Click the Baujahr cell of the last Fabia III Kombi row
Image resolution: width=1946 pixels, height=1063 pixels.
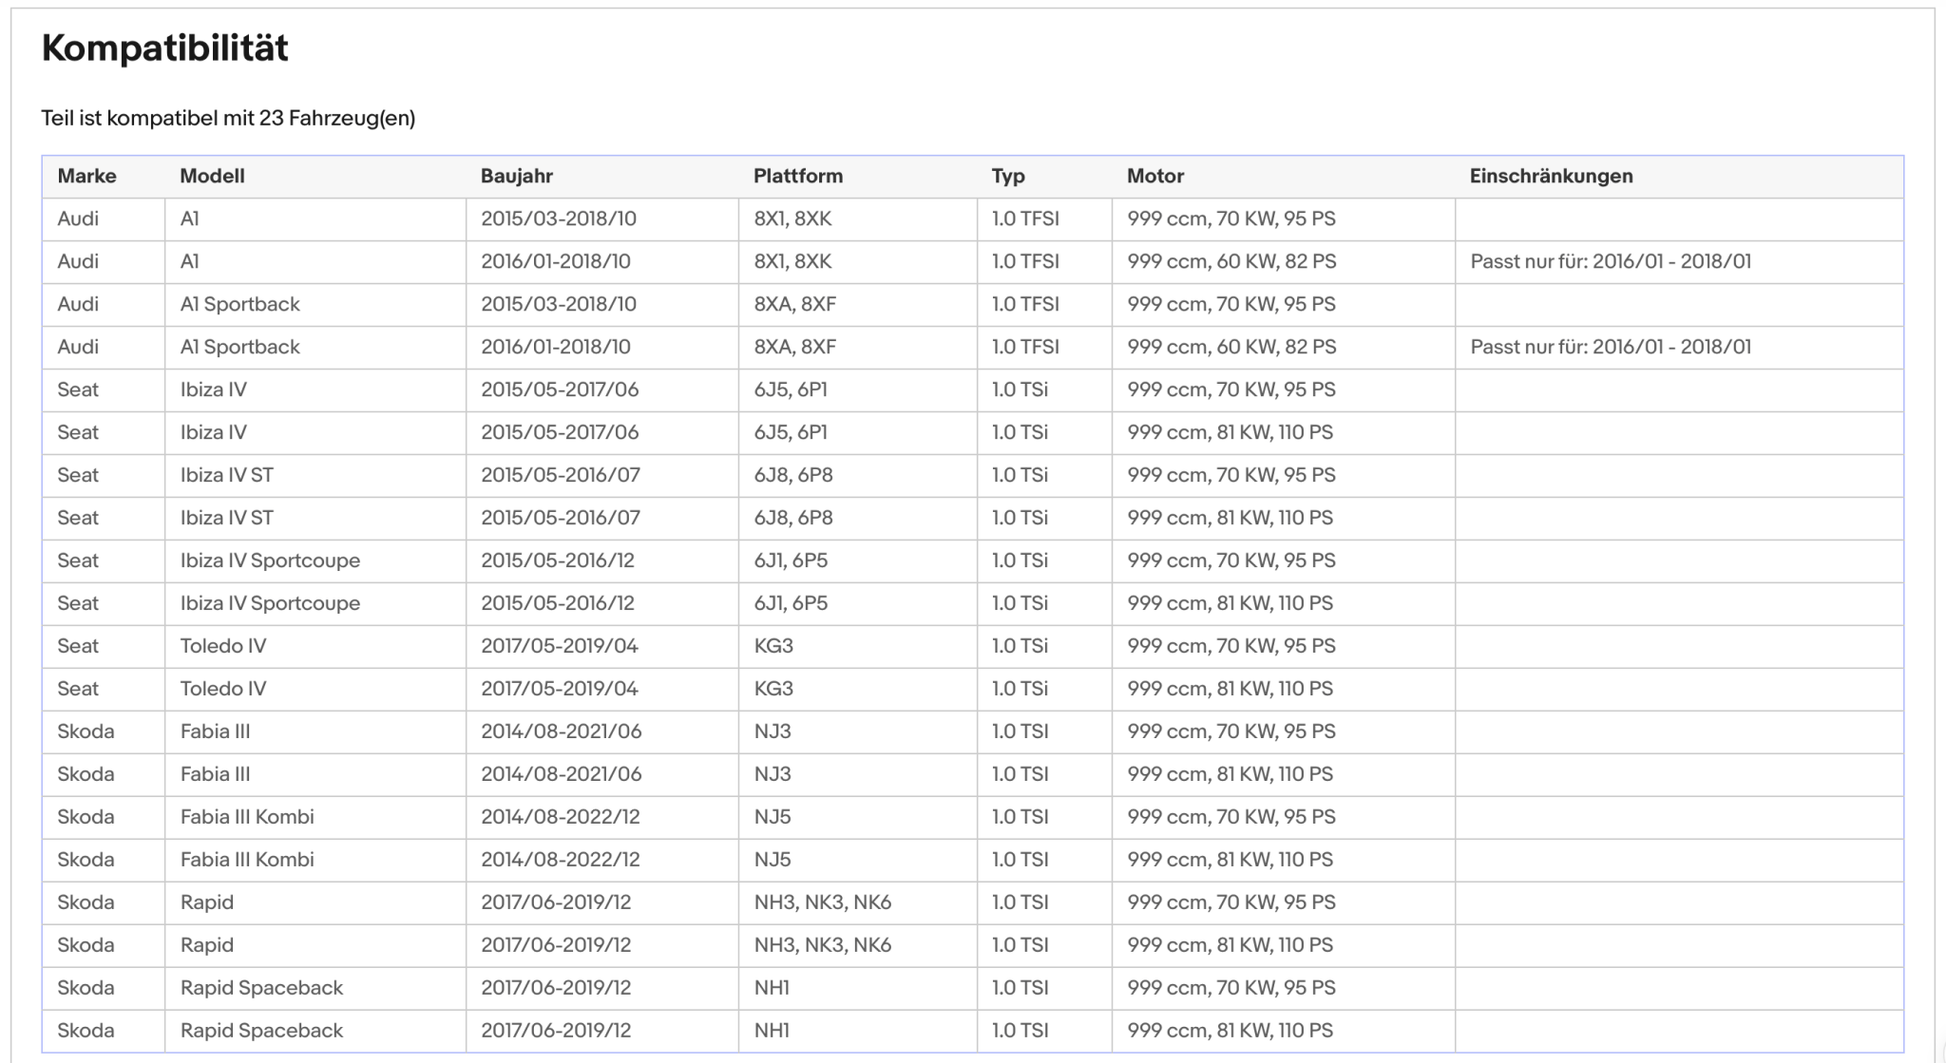pos(560,860)
